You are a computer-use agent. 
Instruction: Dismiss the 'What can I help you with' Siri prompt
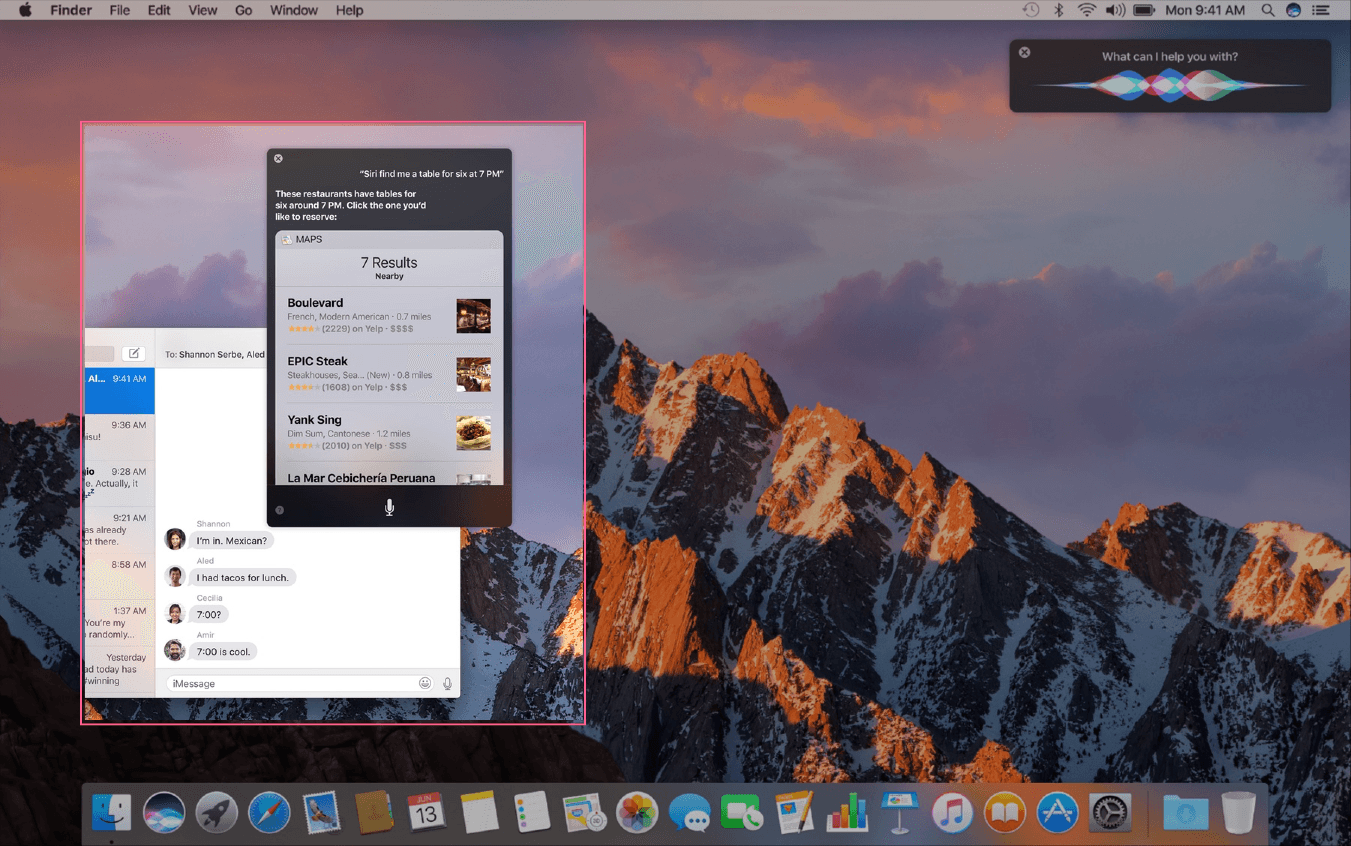[1024, 52]
